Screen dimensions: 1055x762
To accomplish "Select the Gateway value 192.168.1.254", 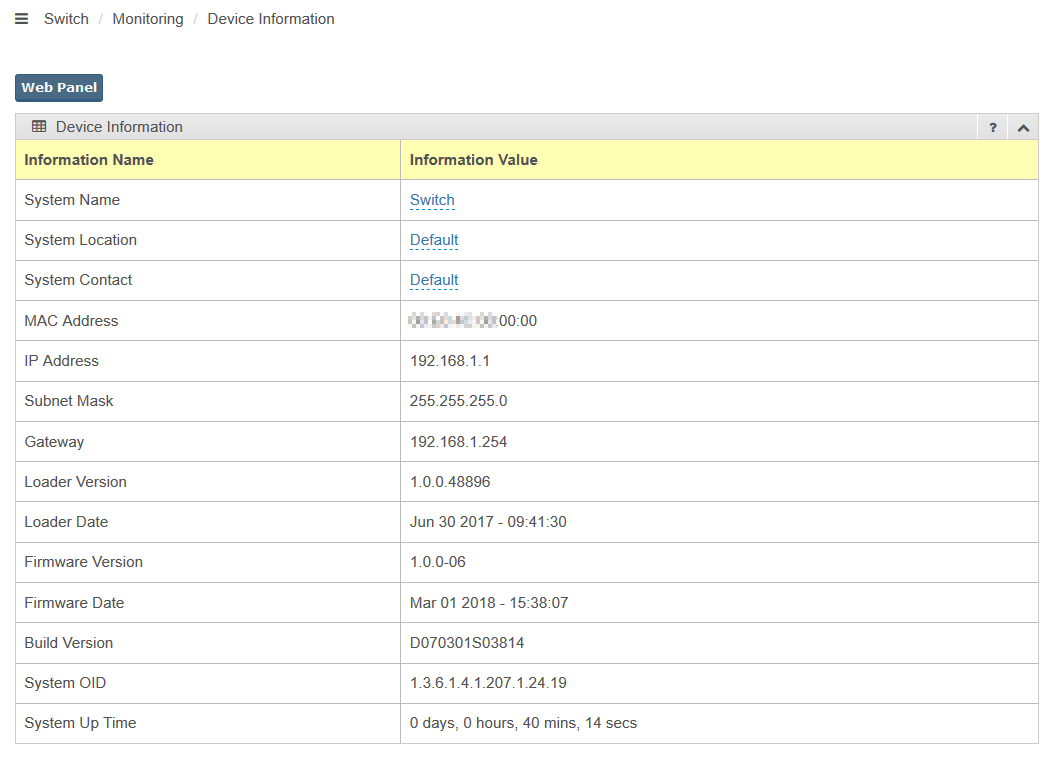I will tap(458, 442).
